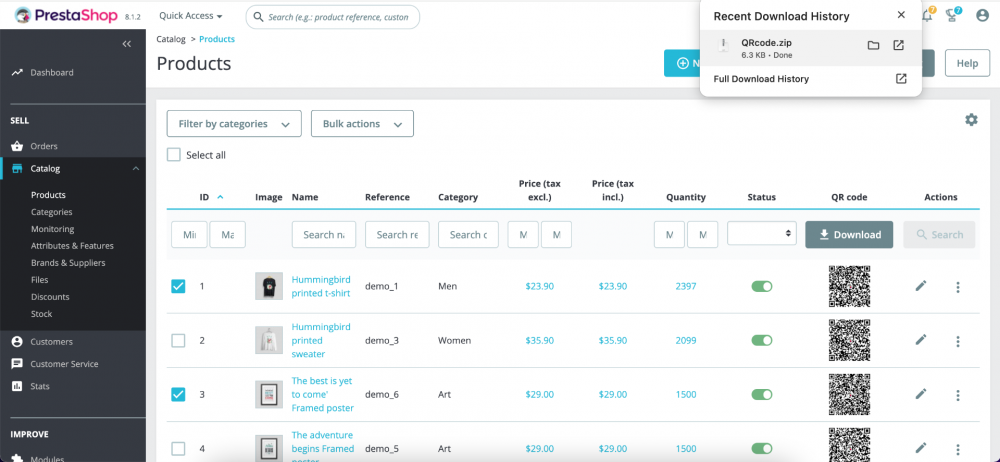The width and height of the screenshot is (1000, 462).
Task: Sort by Quantity column header
Action: coord(686,197)
